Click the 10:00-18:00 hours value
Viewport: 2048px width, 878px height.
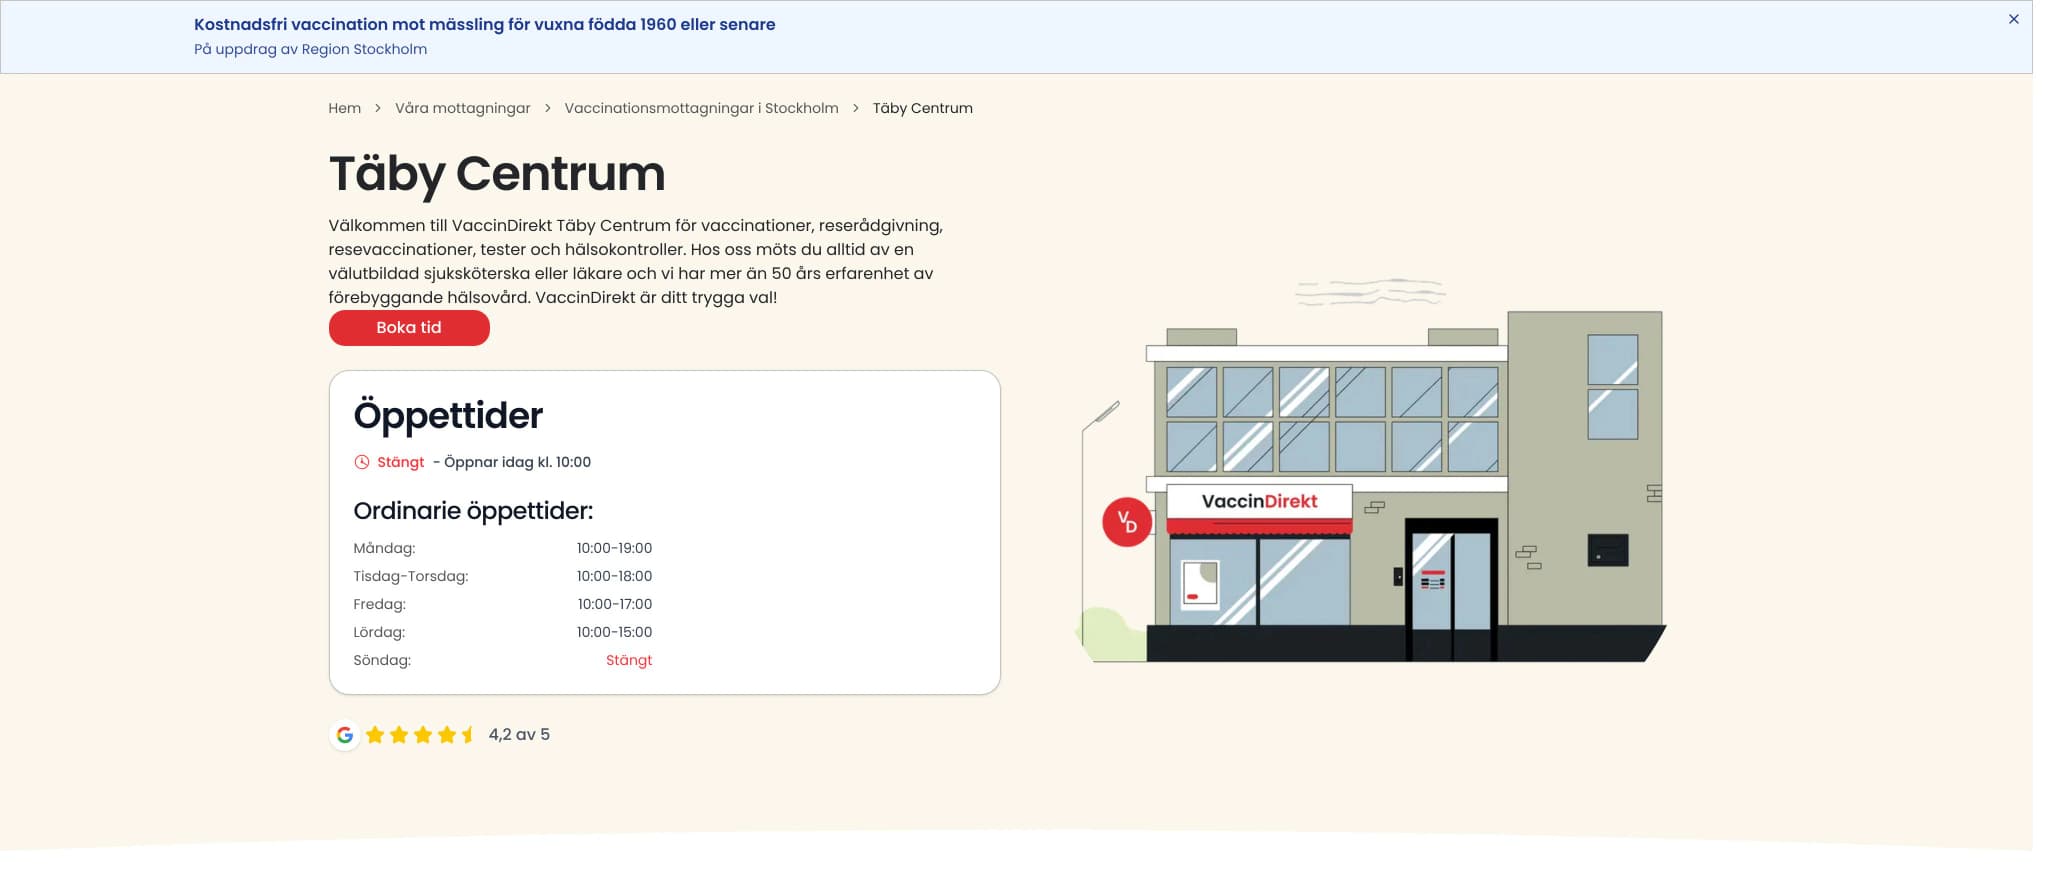pyautogui.click(x=614, y=576)
